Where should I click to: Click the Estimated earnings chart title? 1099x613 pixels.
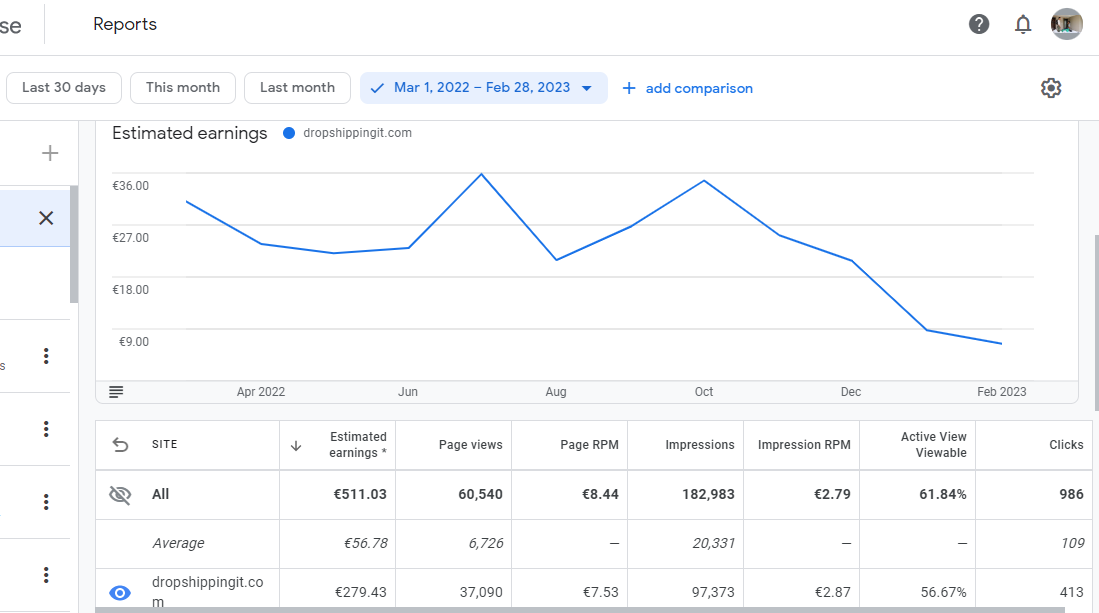[x=189, y=133]
